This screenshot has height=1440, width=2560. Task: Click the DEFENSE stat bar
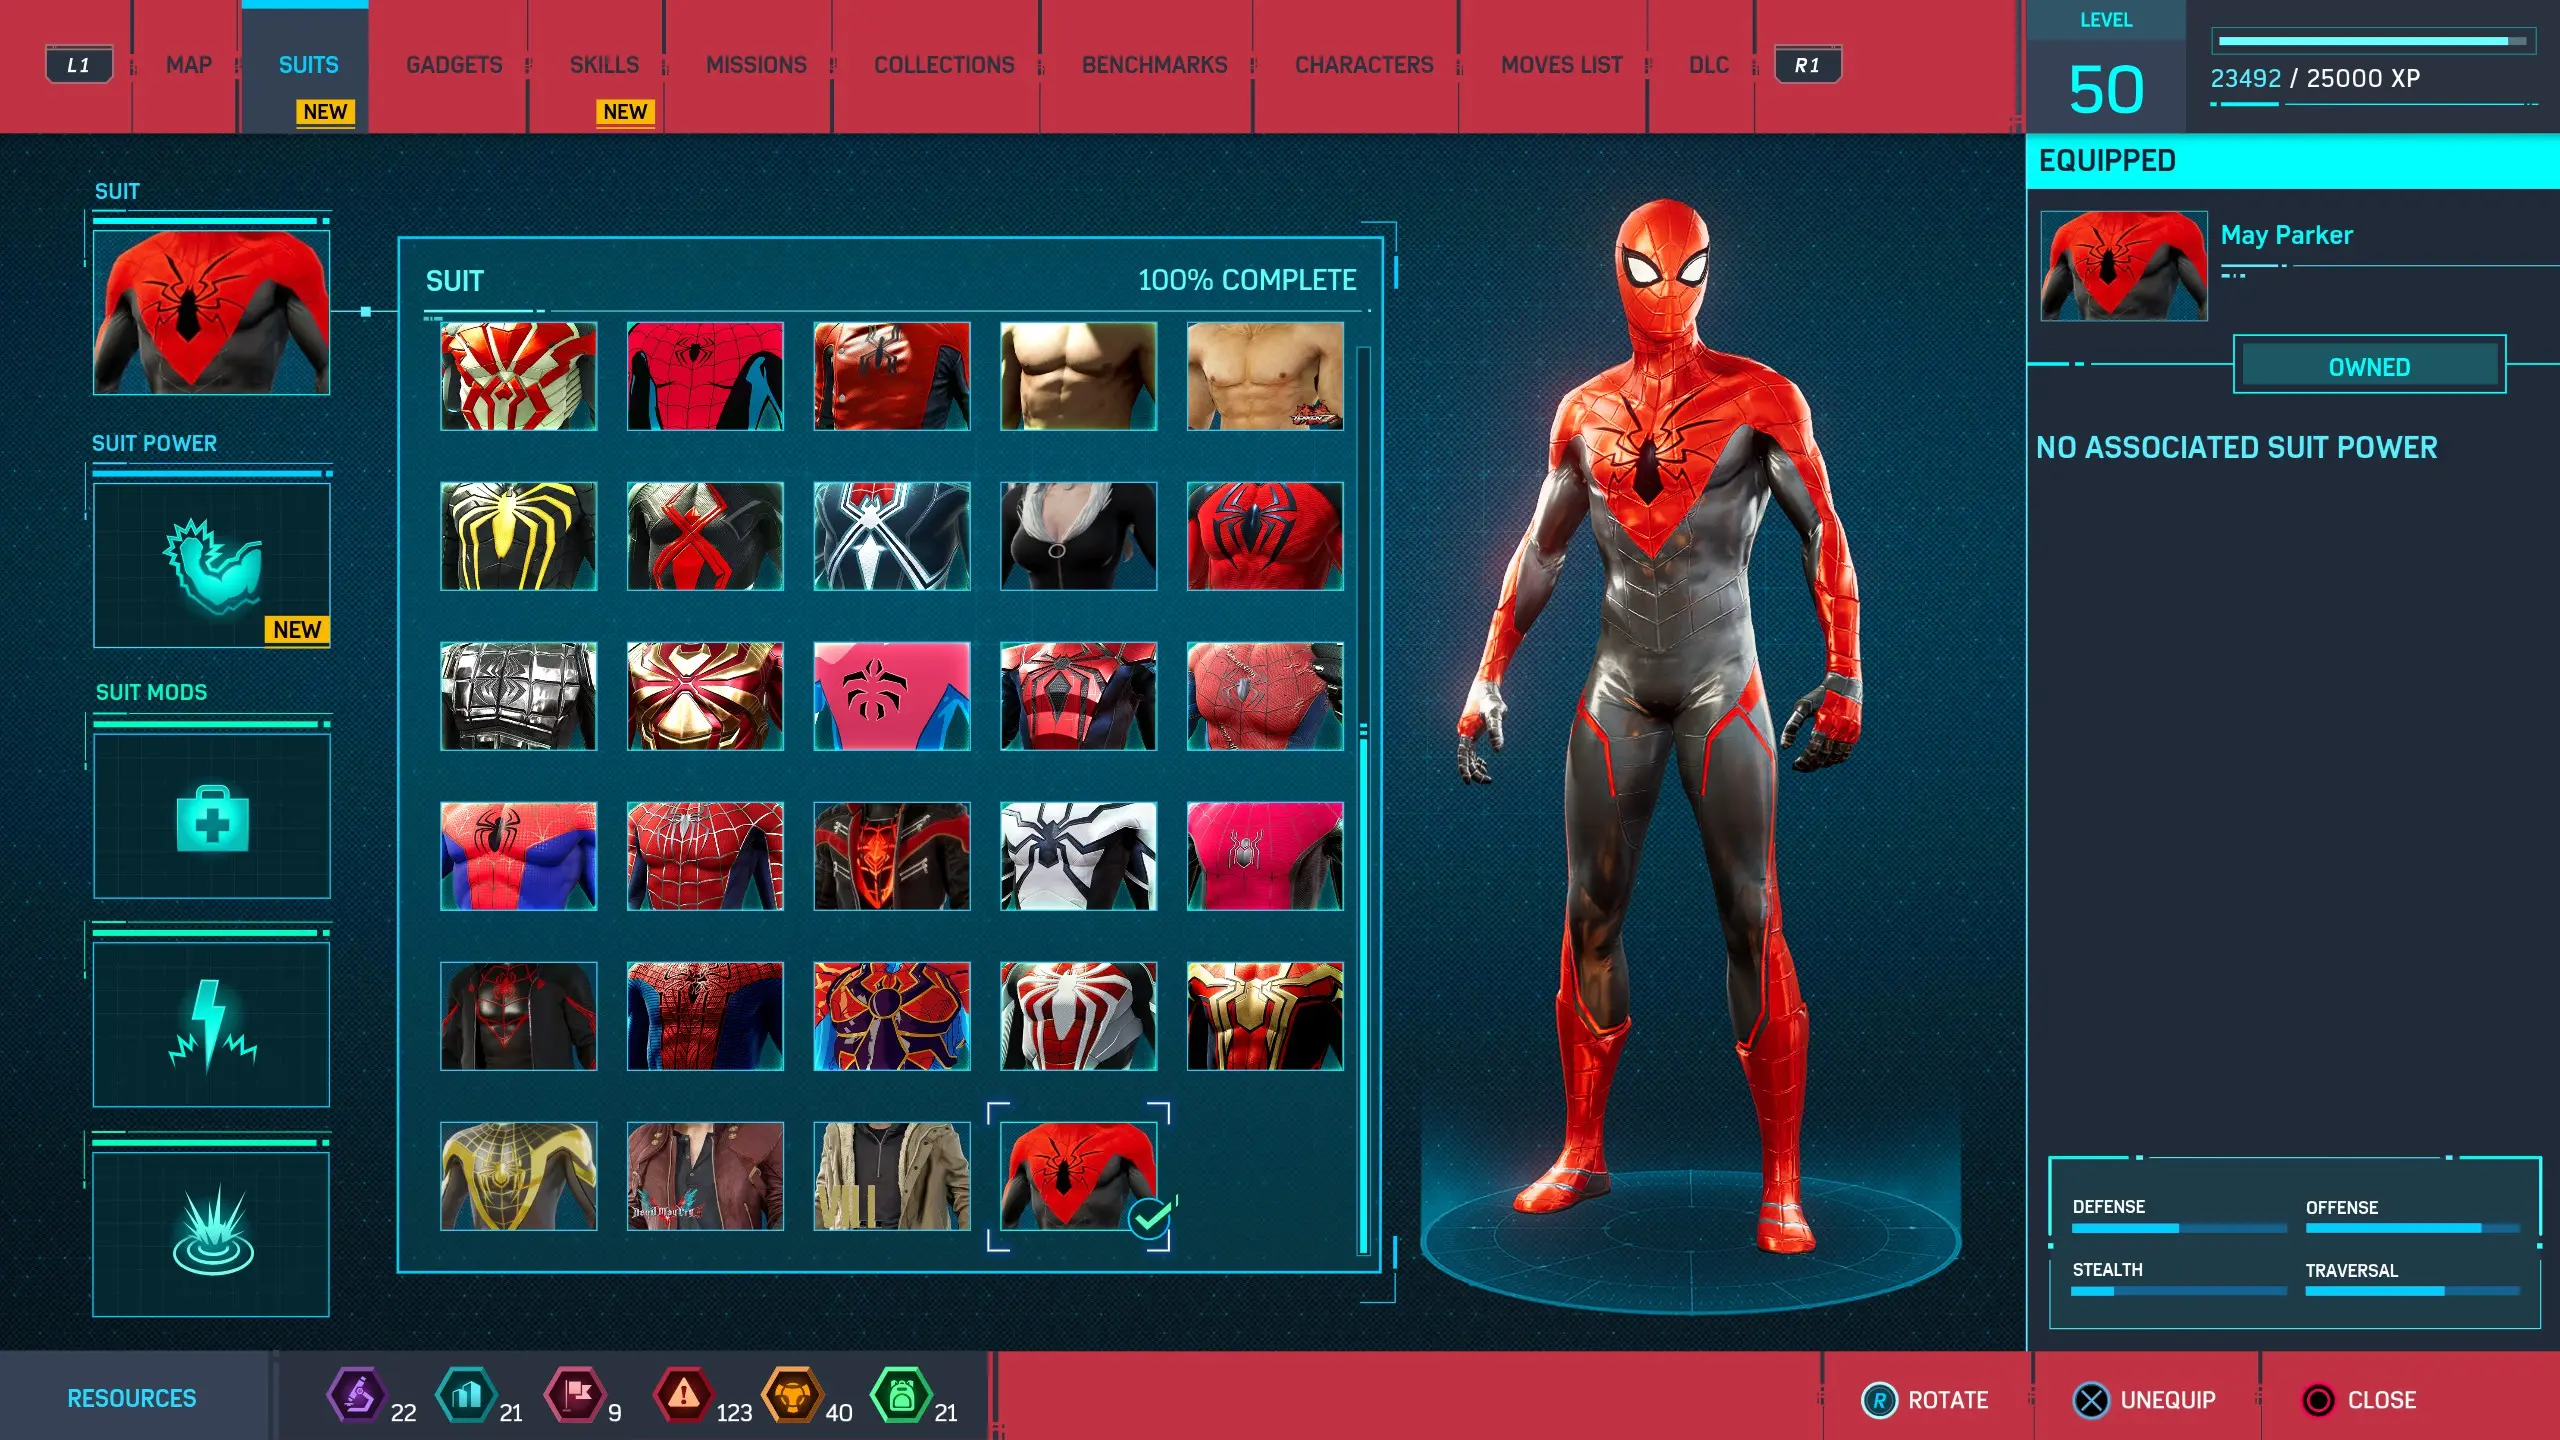2178,1228
